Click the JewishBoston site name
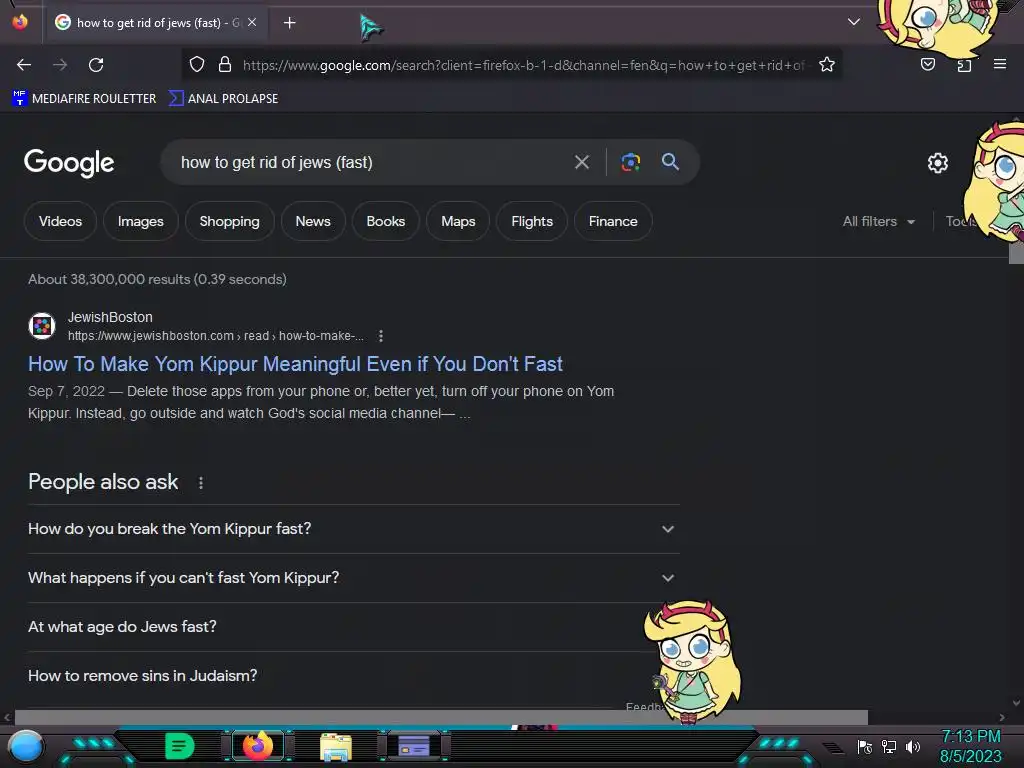The height and width of the screenshot is (768, 1024). tap(110, 317)
